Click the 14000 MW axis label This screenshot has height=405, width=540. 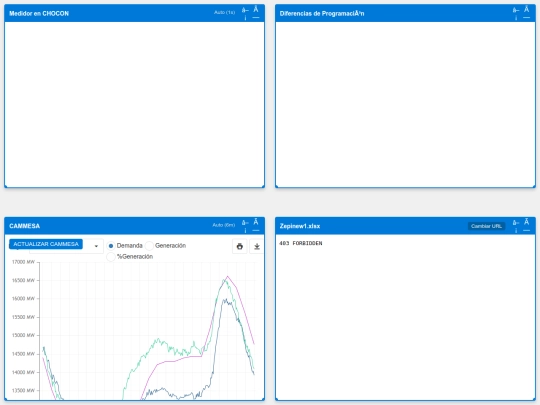[x=23, y=372]
